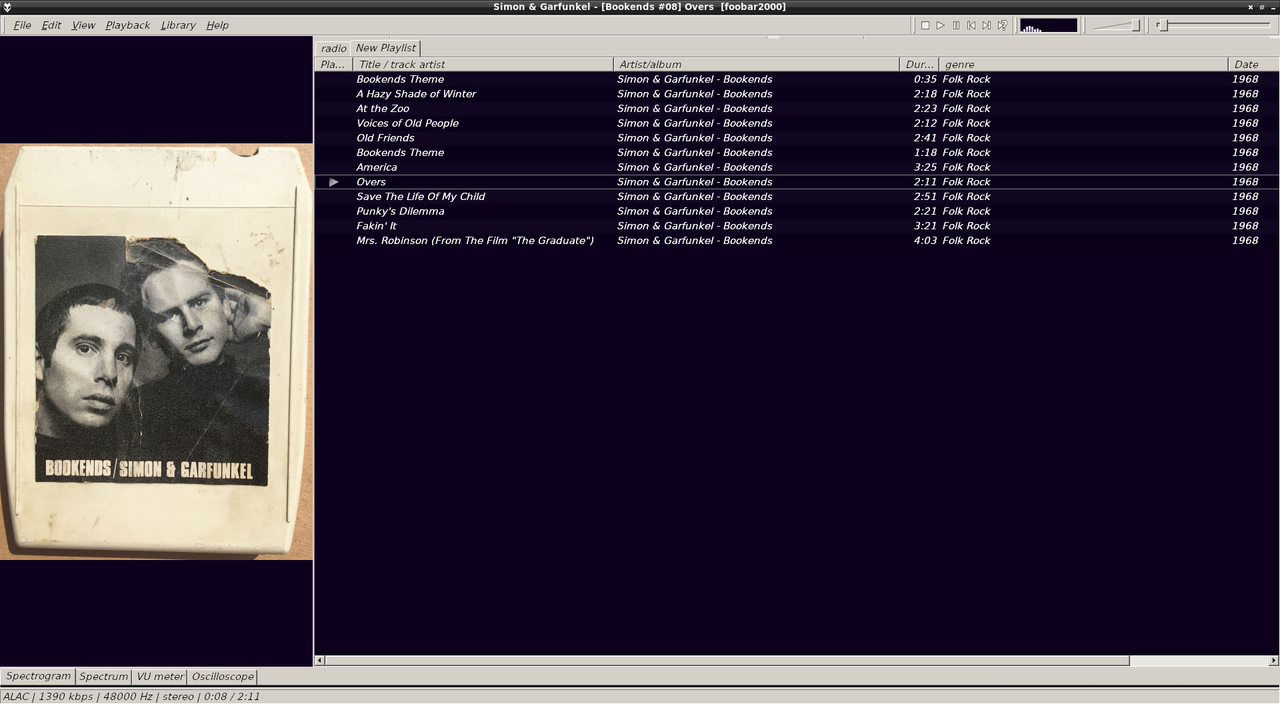Click the scrollbar right arrow
Screen dimensions: 1280x704
(1274, 660)
